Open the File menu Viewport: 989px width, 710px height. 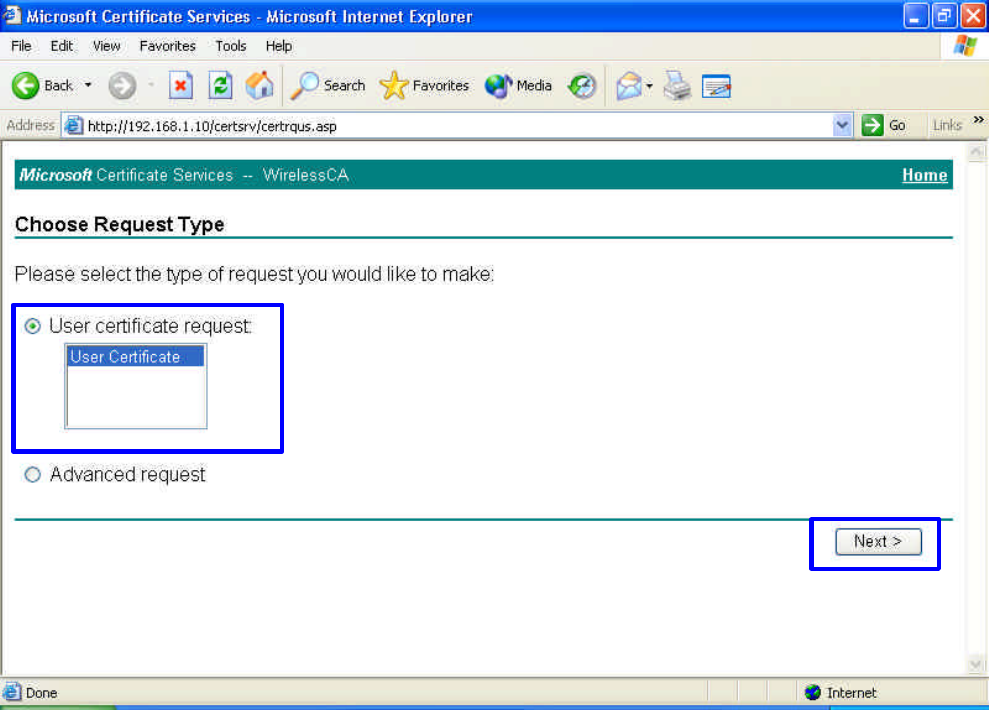(x=21, y=46)
